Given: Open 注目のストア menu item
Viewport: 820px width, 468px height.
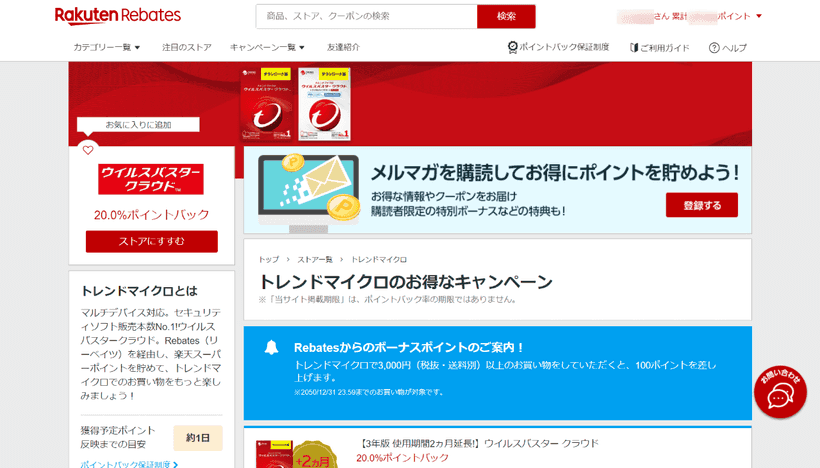Looking at the screenshot, I should pos(187,47).
